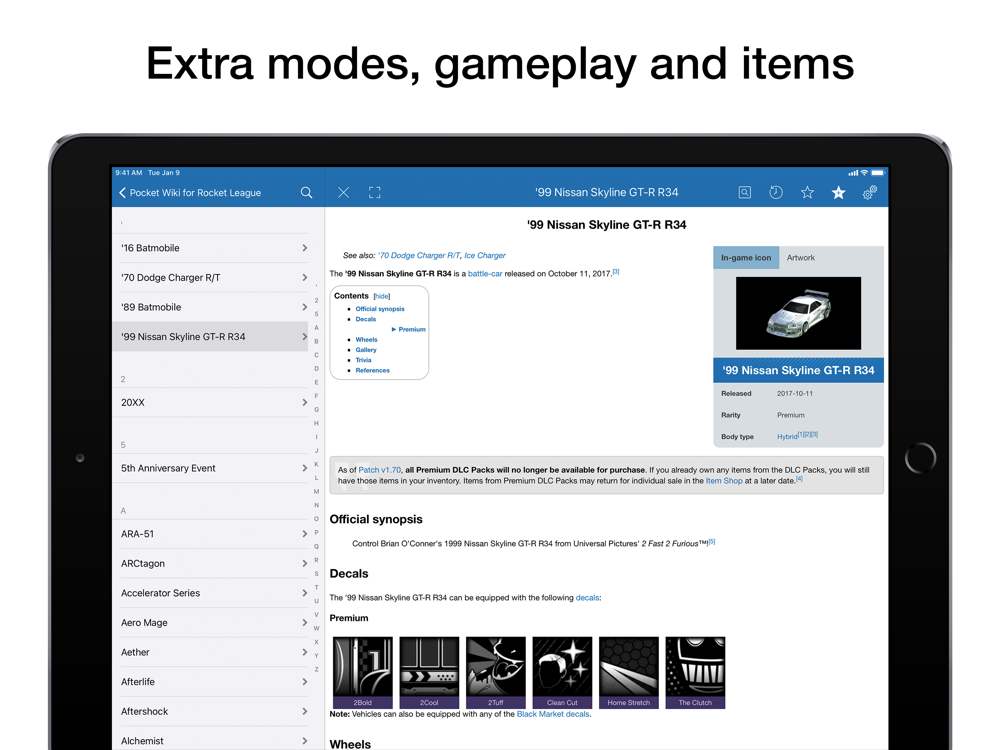
Task: Open the Clean Cut decal thumbnail
Action: tap(562, 672)
